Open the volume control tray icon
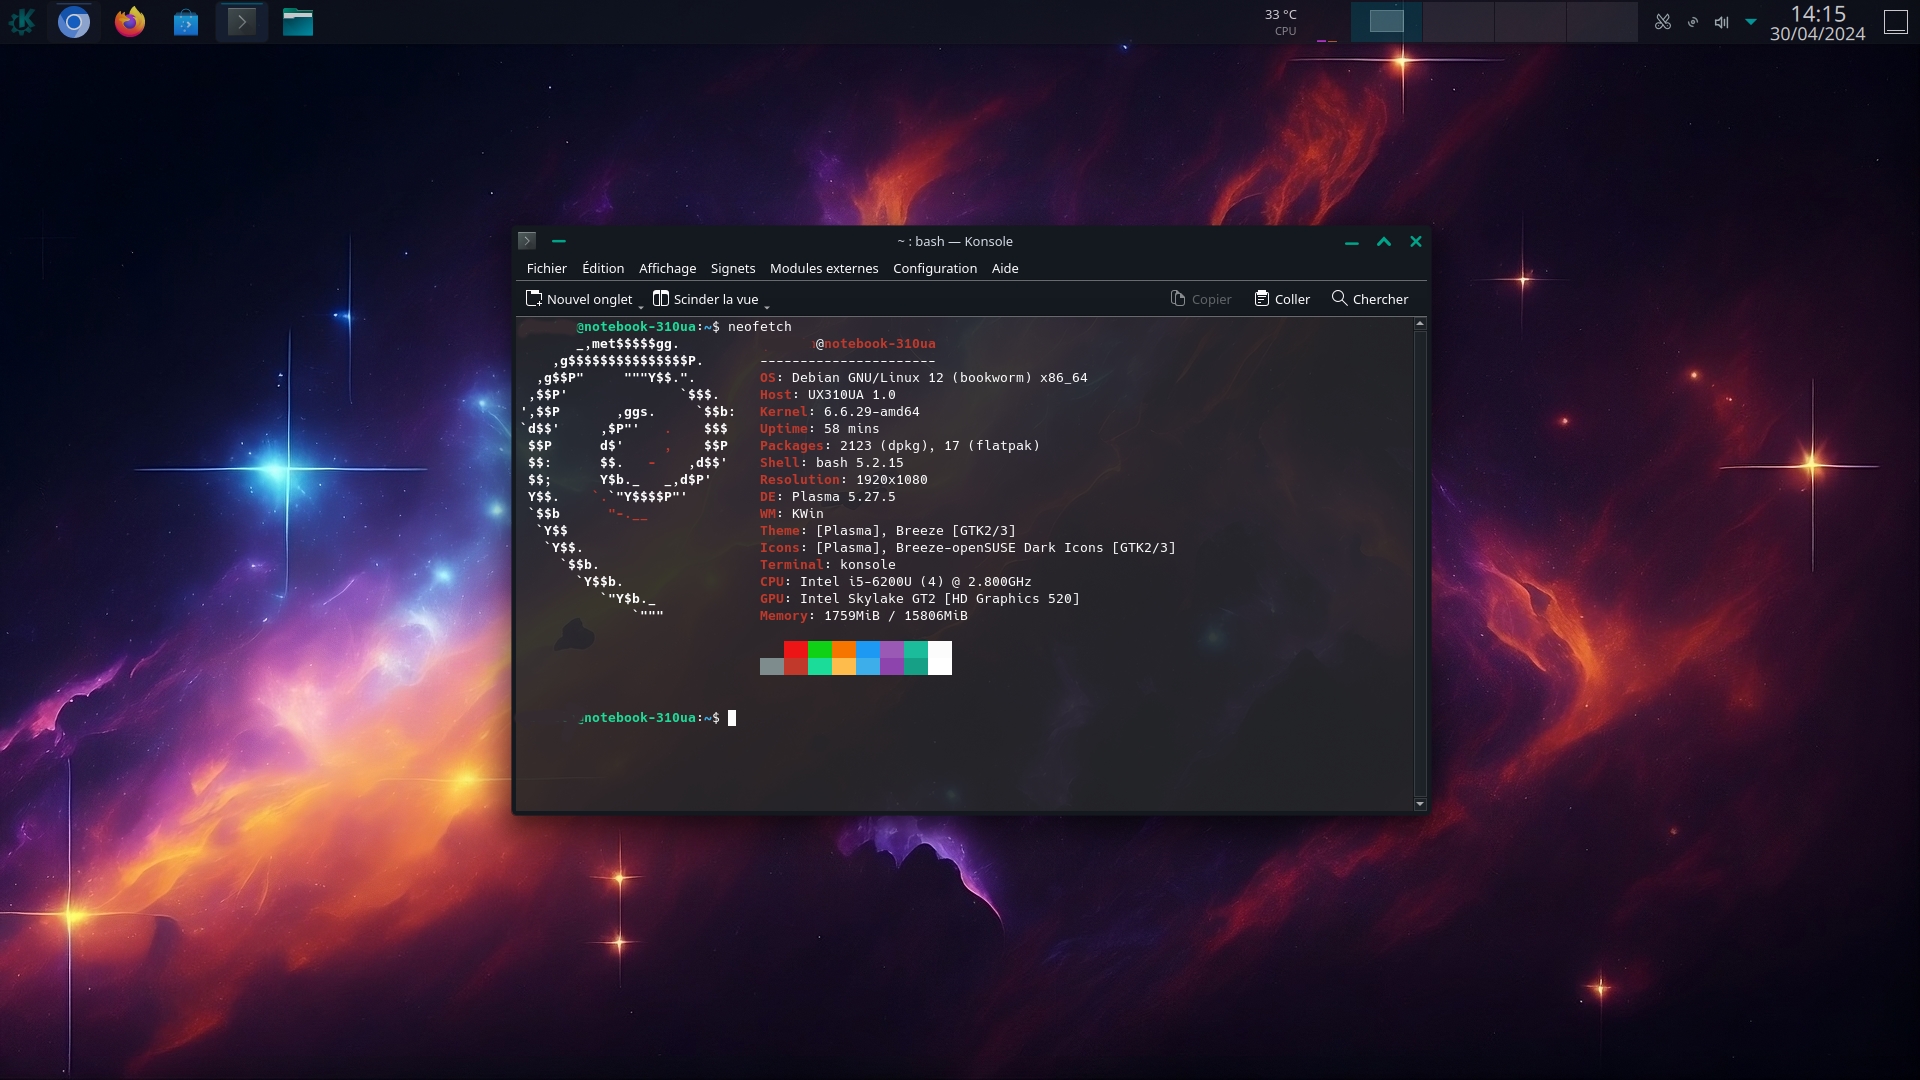Screen dimensions: 1920x1080 pyautogui.click(x=1721, y=21)
